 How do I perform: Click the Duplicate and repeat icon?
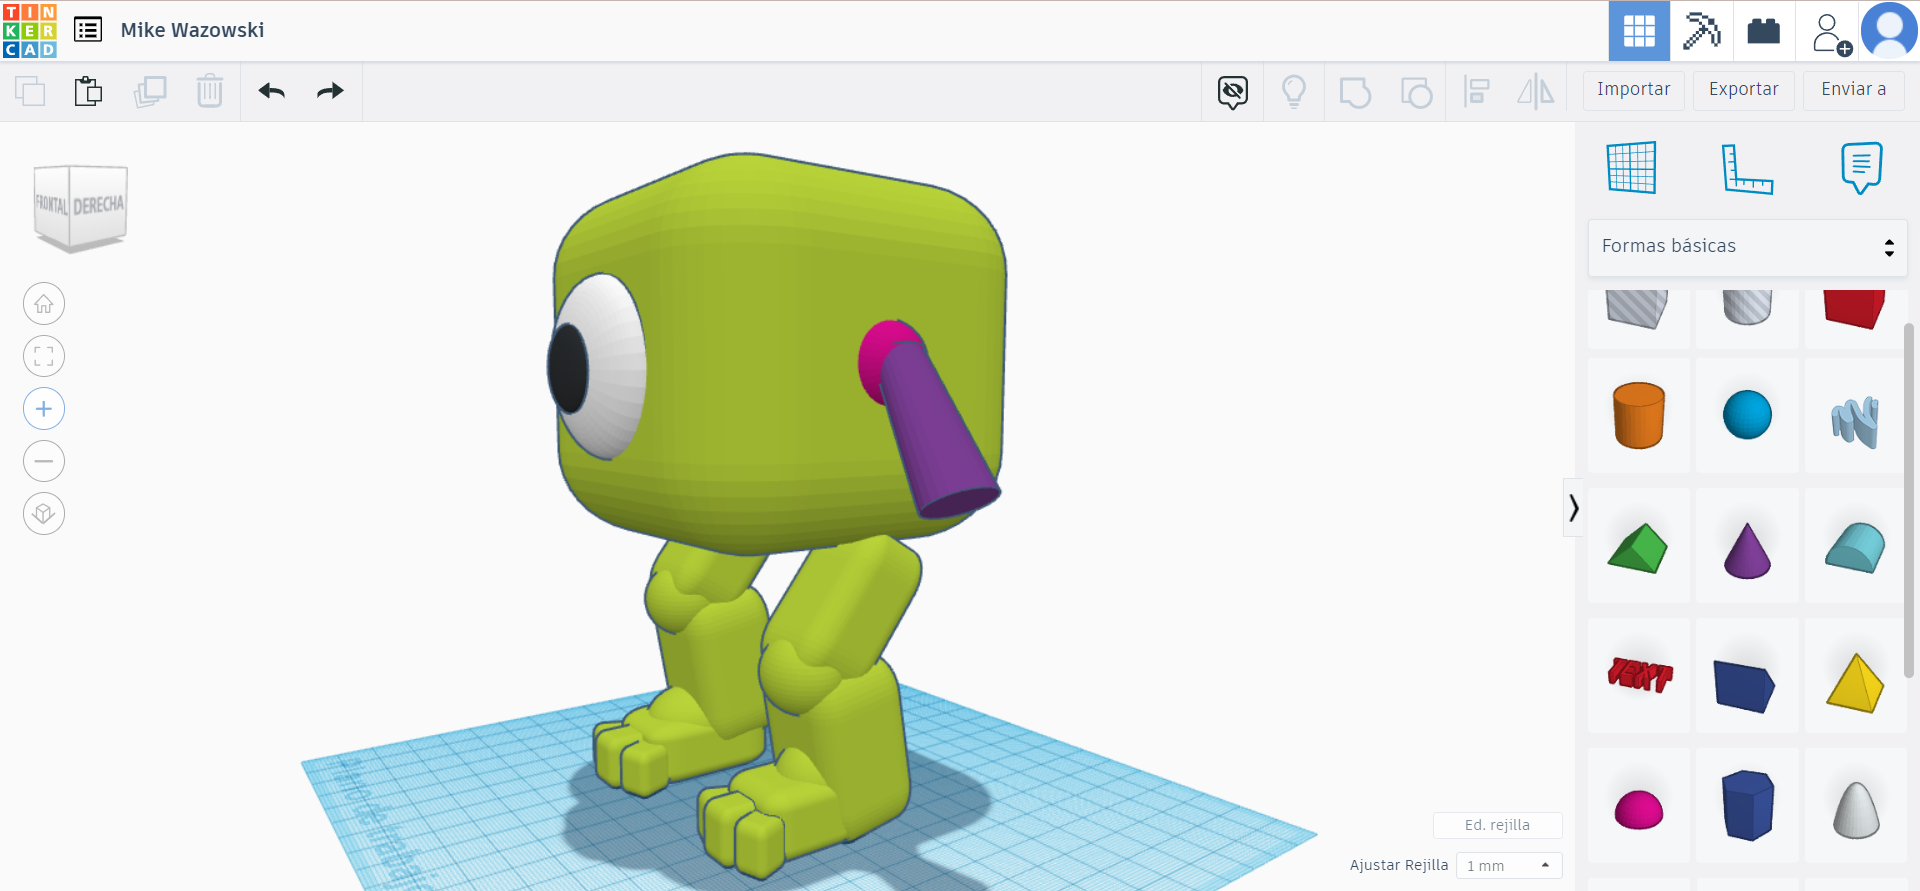[150, 91]
